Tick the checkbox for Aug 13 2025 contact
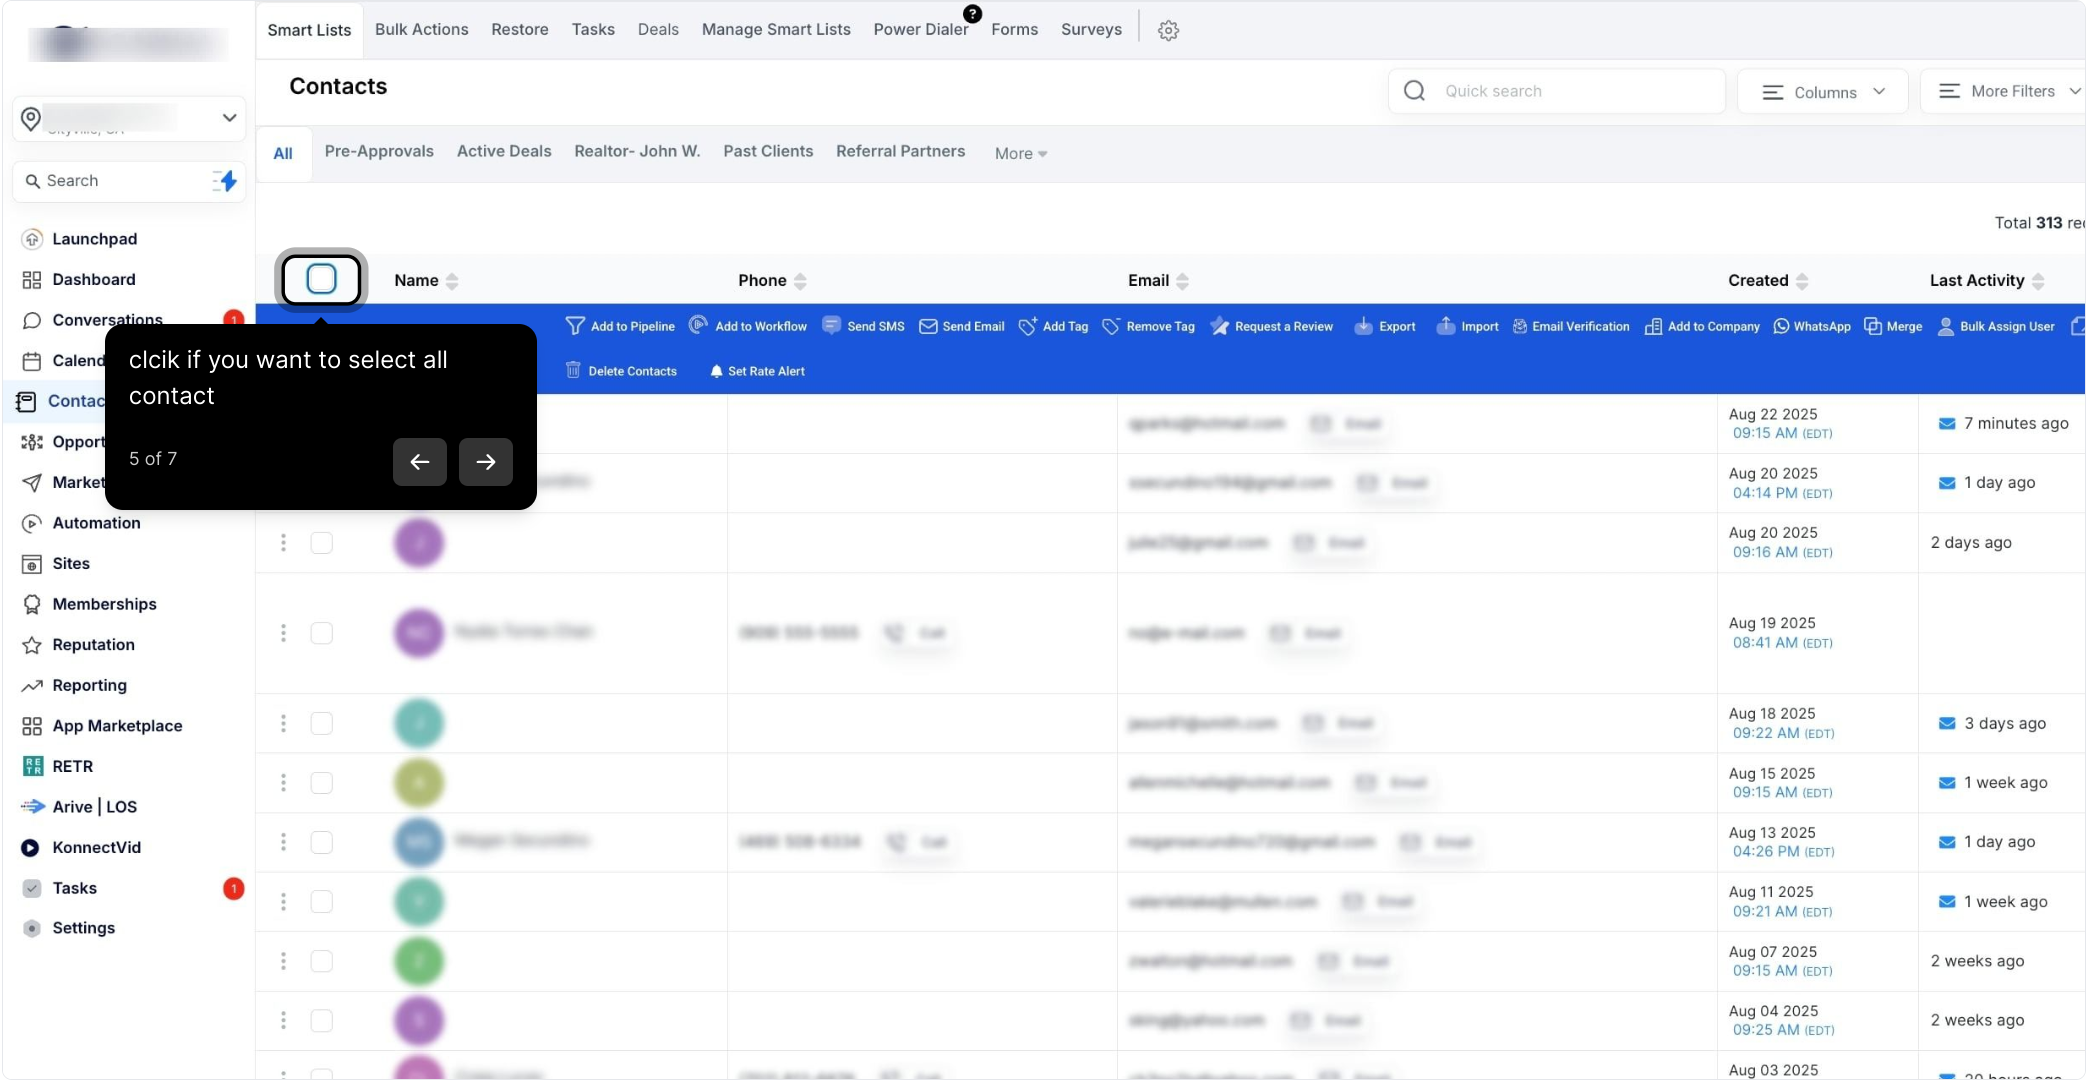Screen dimensions: 2088x1080 [321, 842]
